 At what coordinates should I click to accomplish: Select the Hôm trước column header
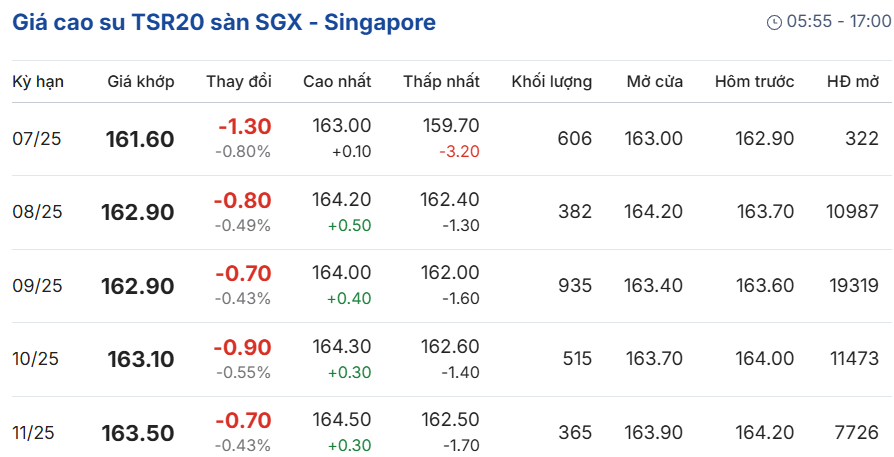click(x=754, y=81)
